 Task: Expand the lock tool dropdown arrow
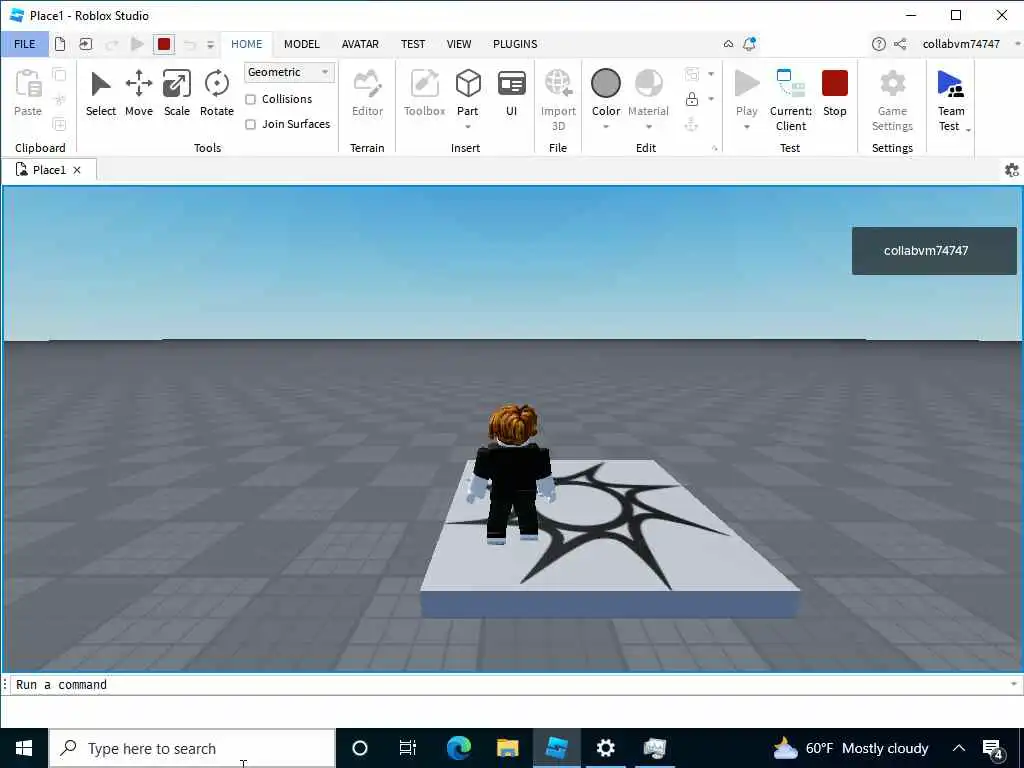pos(711,99)
